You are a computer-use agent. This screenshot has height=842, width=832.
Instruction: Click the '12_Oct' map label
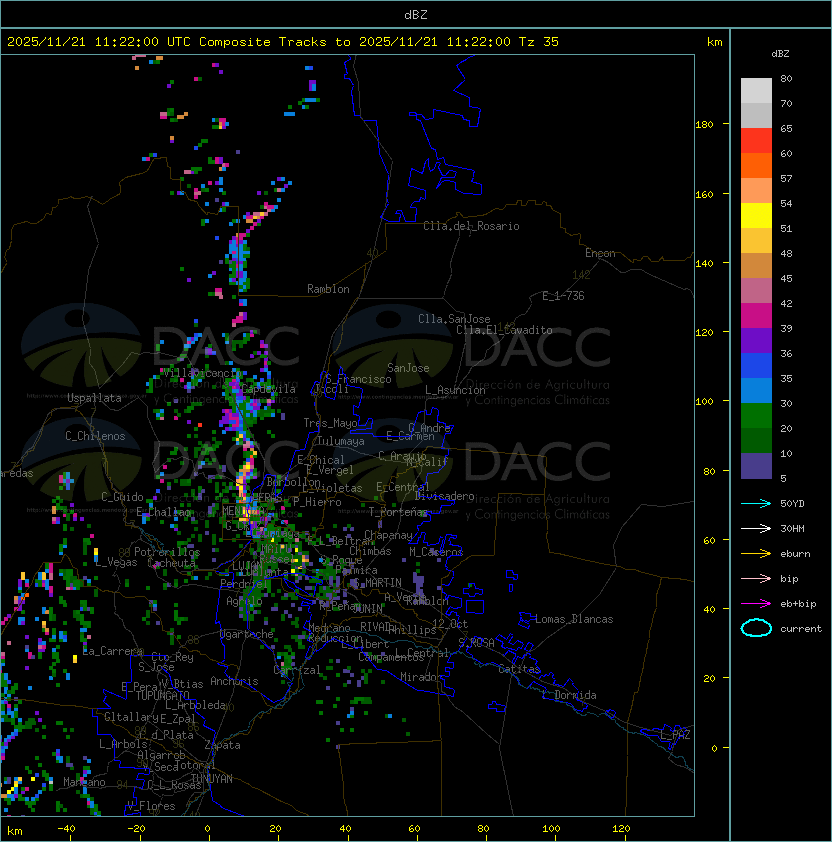point(450,624)
